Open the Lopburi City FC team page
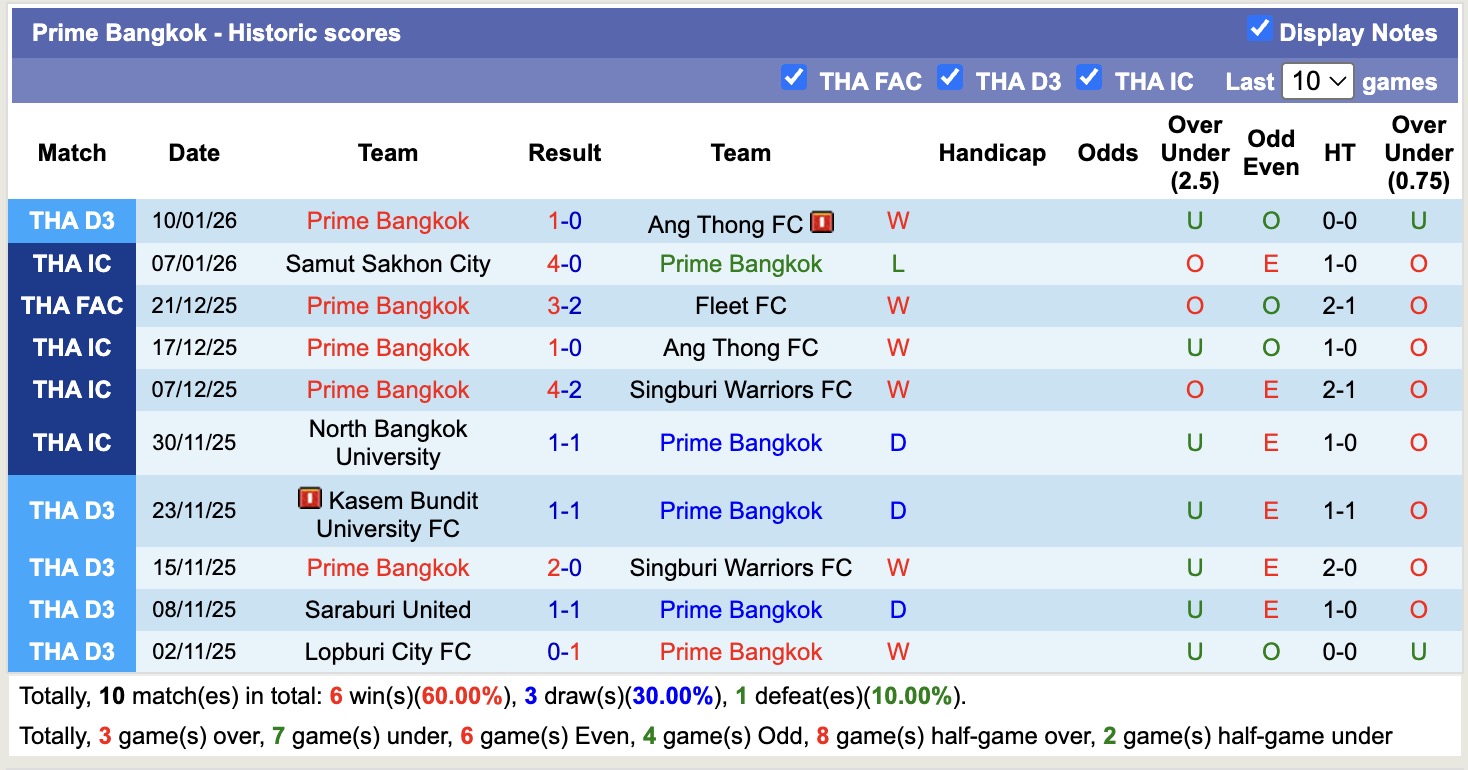The width and height of the screenshot is (1468, 770). pyautogui.click(x=388, y=651)
